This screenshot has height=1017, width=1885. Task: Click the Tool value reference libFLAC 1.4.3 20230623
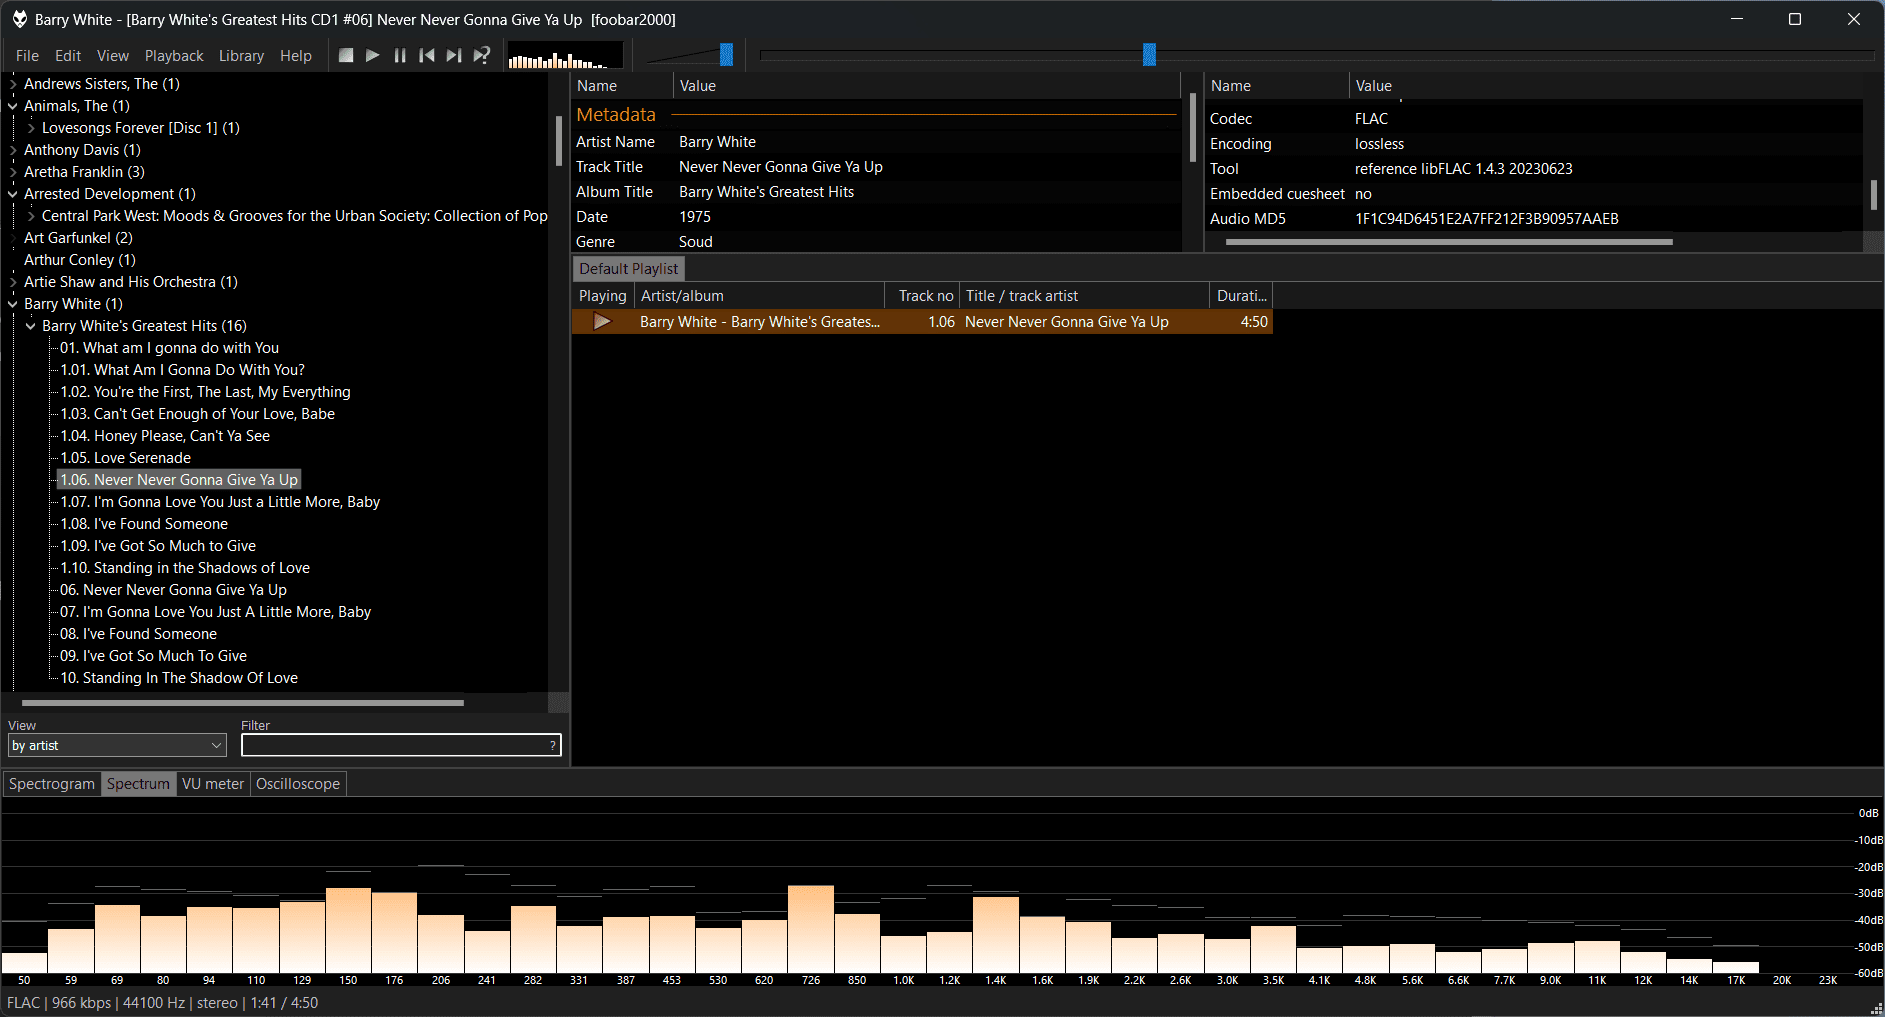pyautogui.click(x=1464, y=169)
